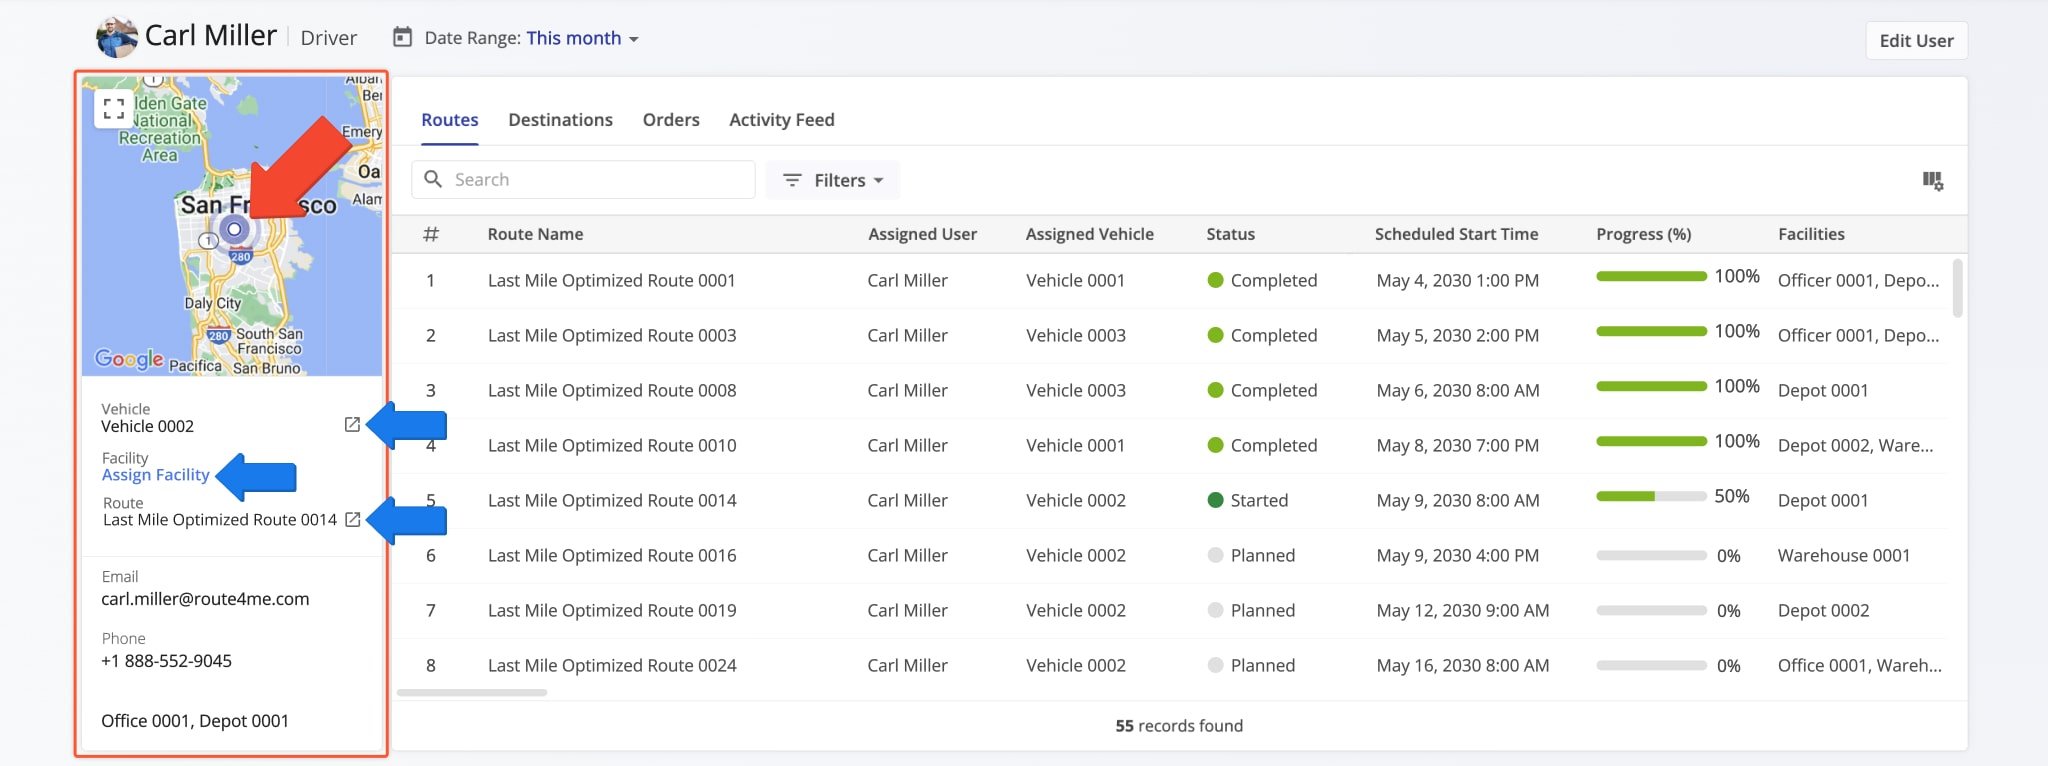Click Warehouse 0001 facility cell
The image size is (2048, 766).
(x=1844, y=556)
